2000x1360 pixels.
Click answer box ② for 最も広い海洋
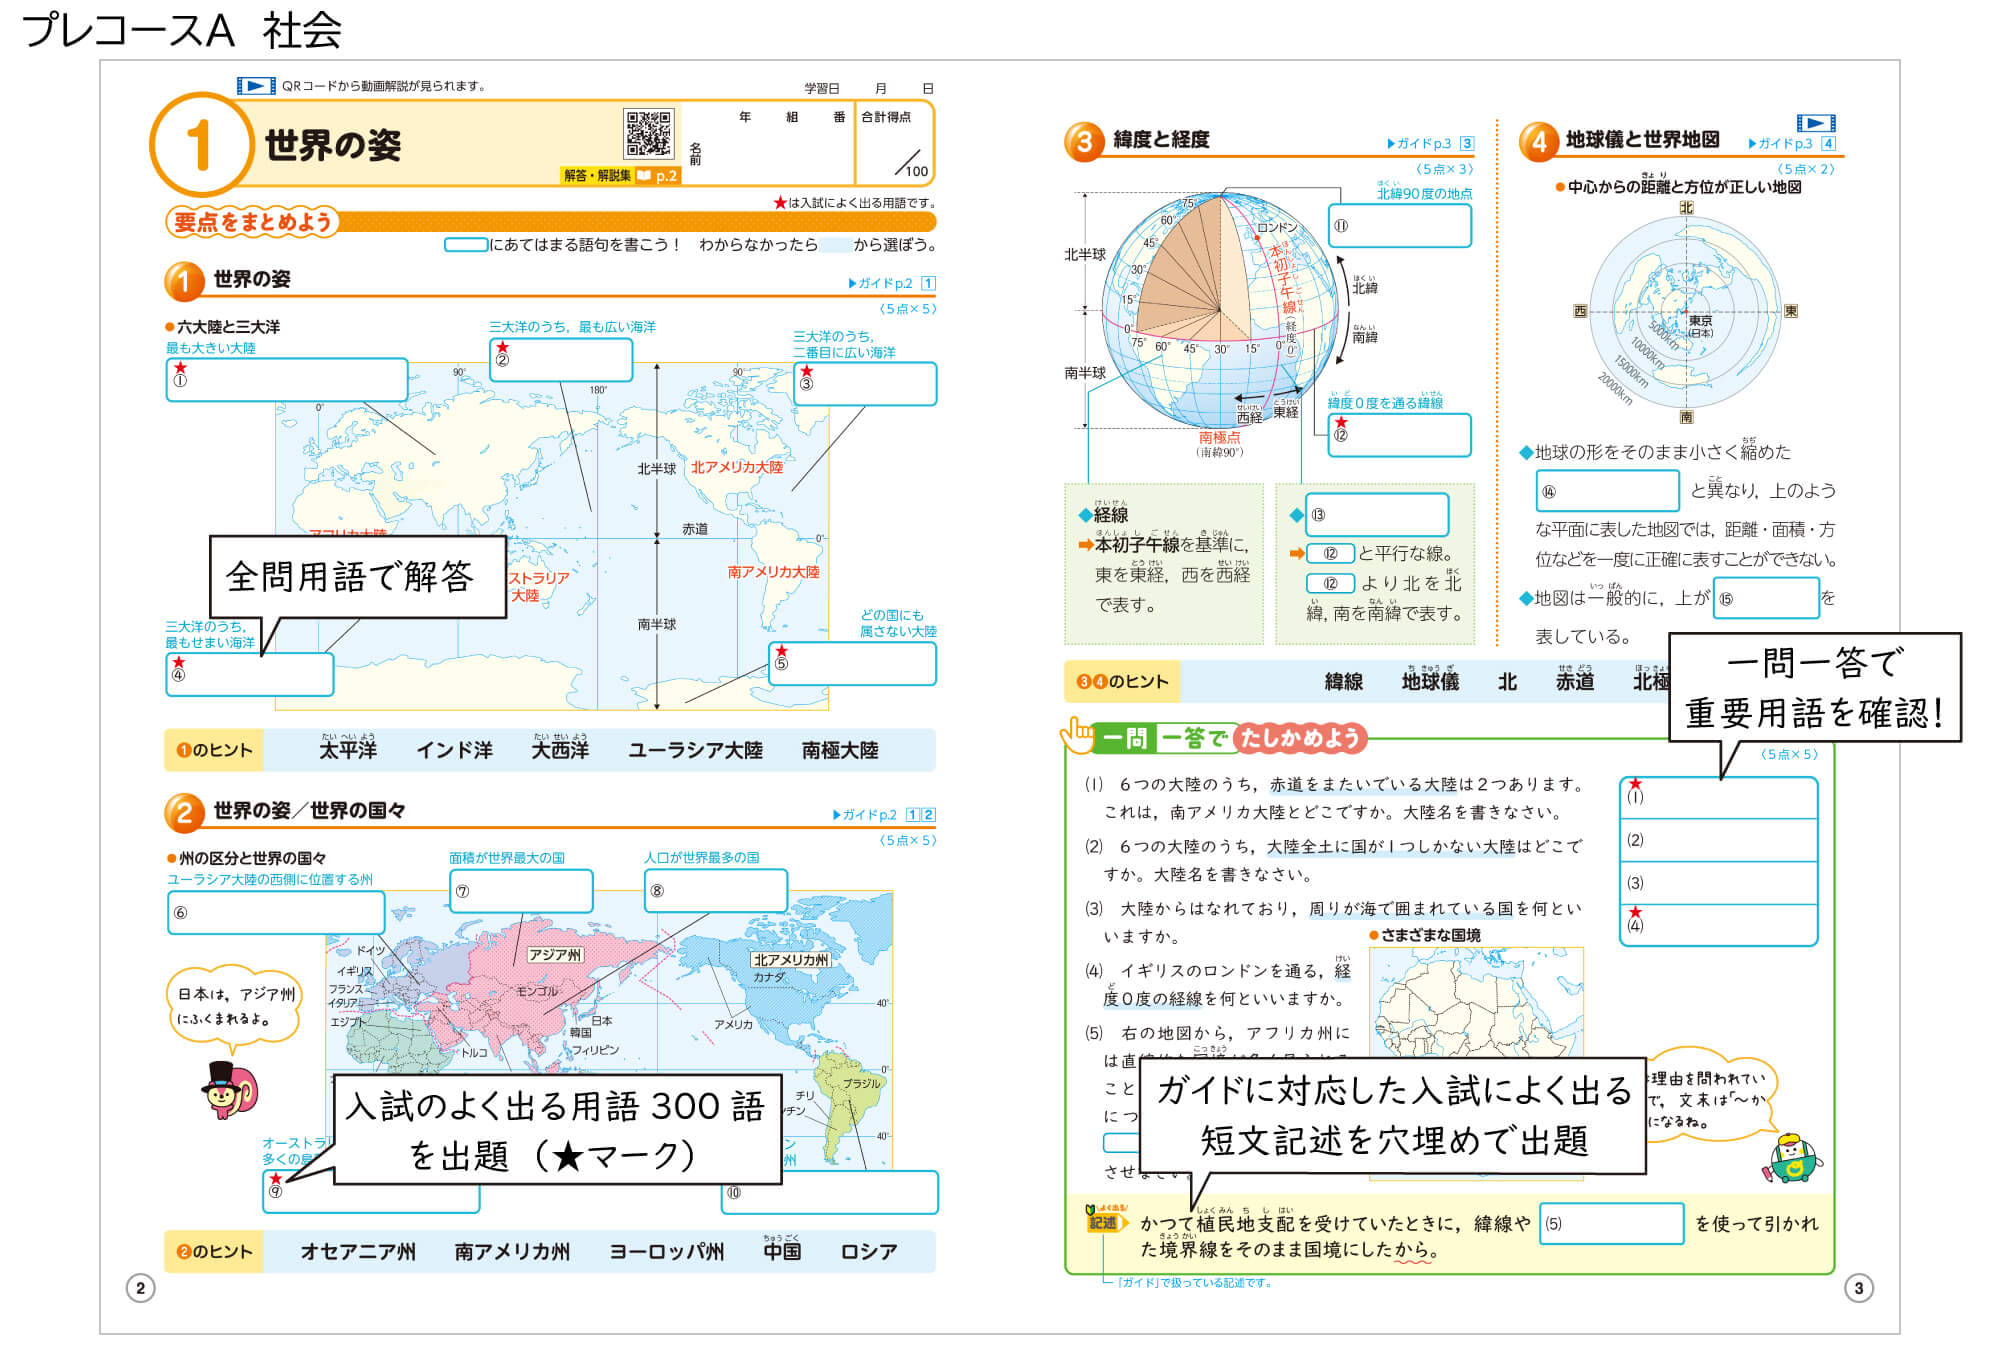tap(561, 360)
